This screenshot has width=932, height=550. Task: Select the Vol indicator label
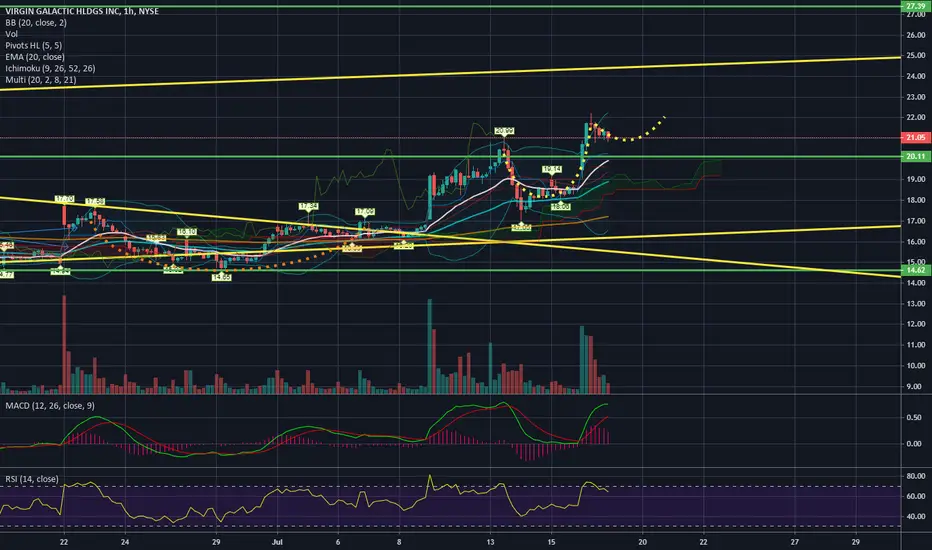pyautogui.click(x=11, y=34)
